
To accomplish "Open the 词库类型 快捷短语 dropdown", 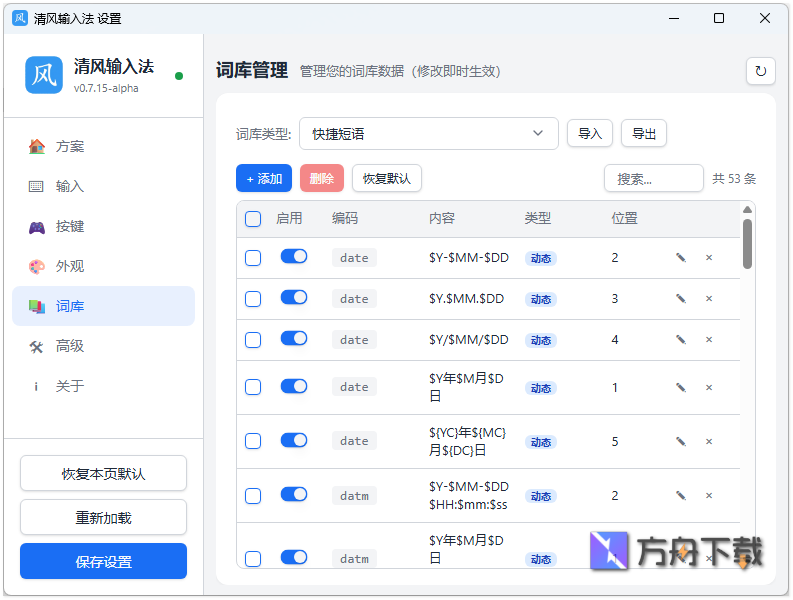I will pyautogui.click(x=429, y=134).
